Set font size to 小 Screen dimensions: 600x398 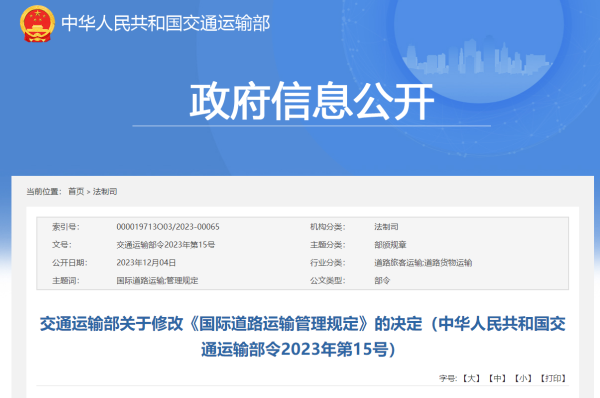pyautogui.click(x=523, y=378)
